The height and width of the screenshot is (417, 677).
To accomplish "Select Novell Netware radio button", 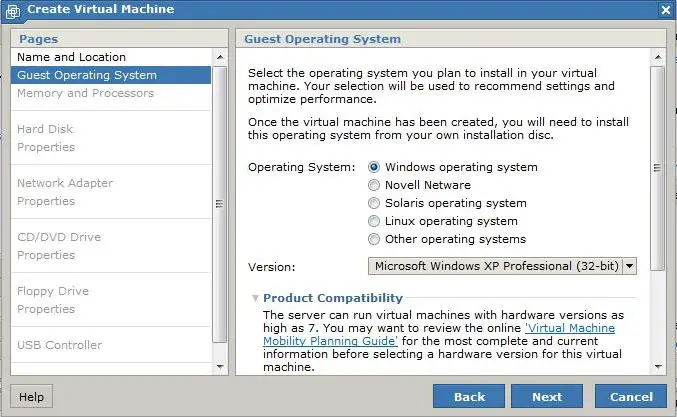I will 374,185.
